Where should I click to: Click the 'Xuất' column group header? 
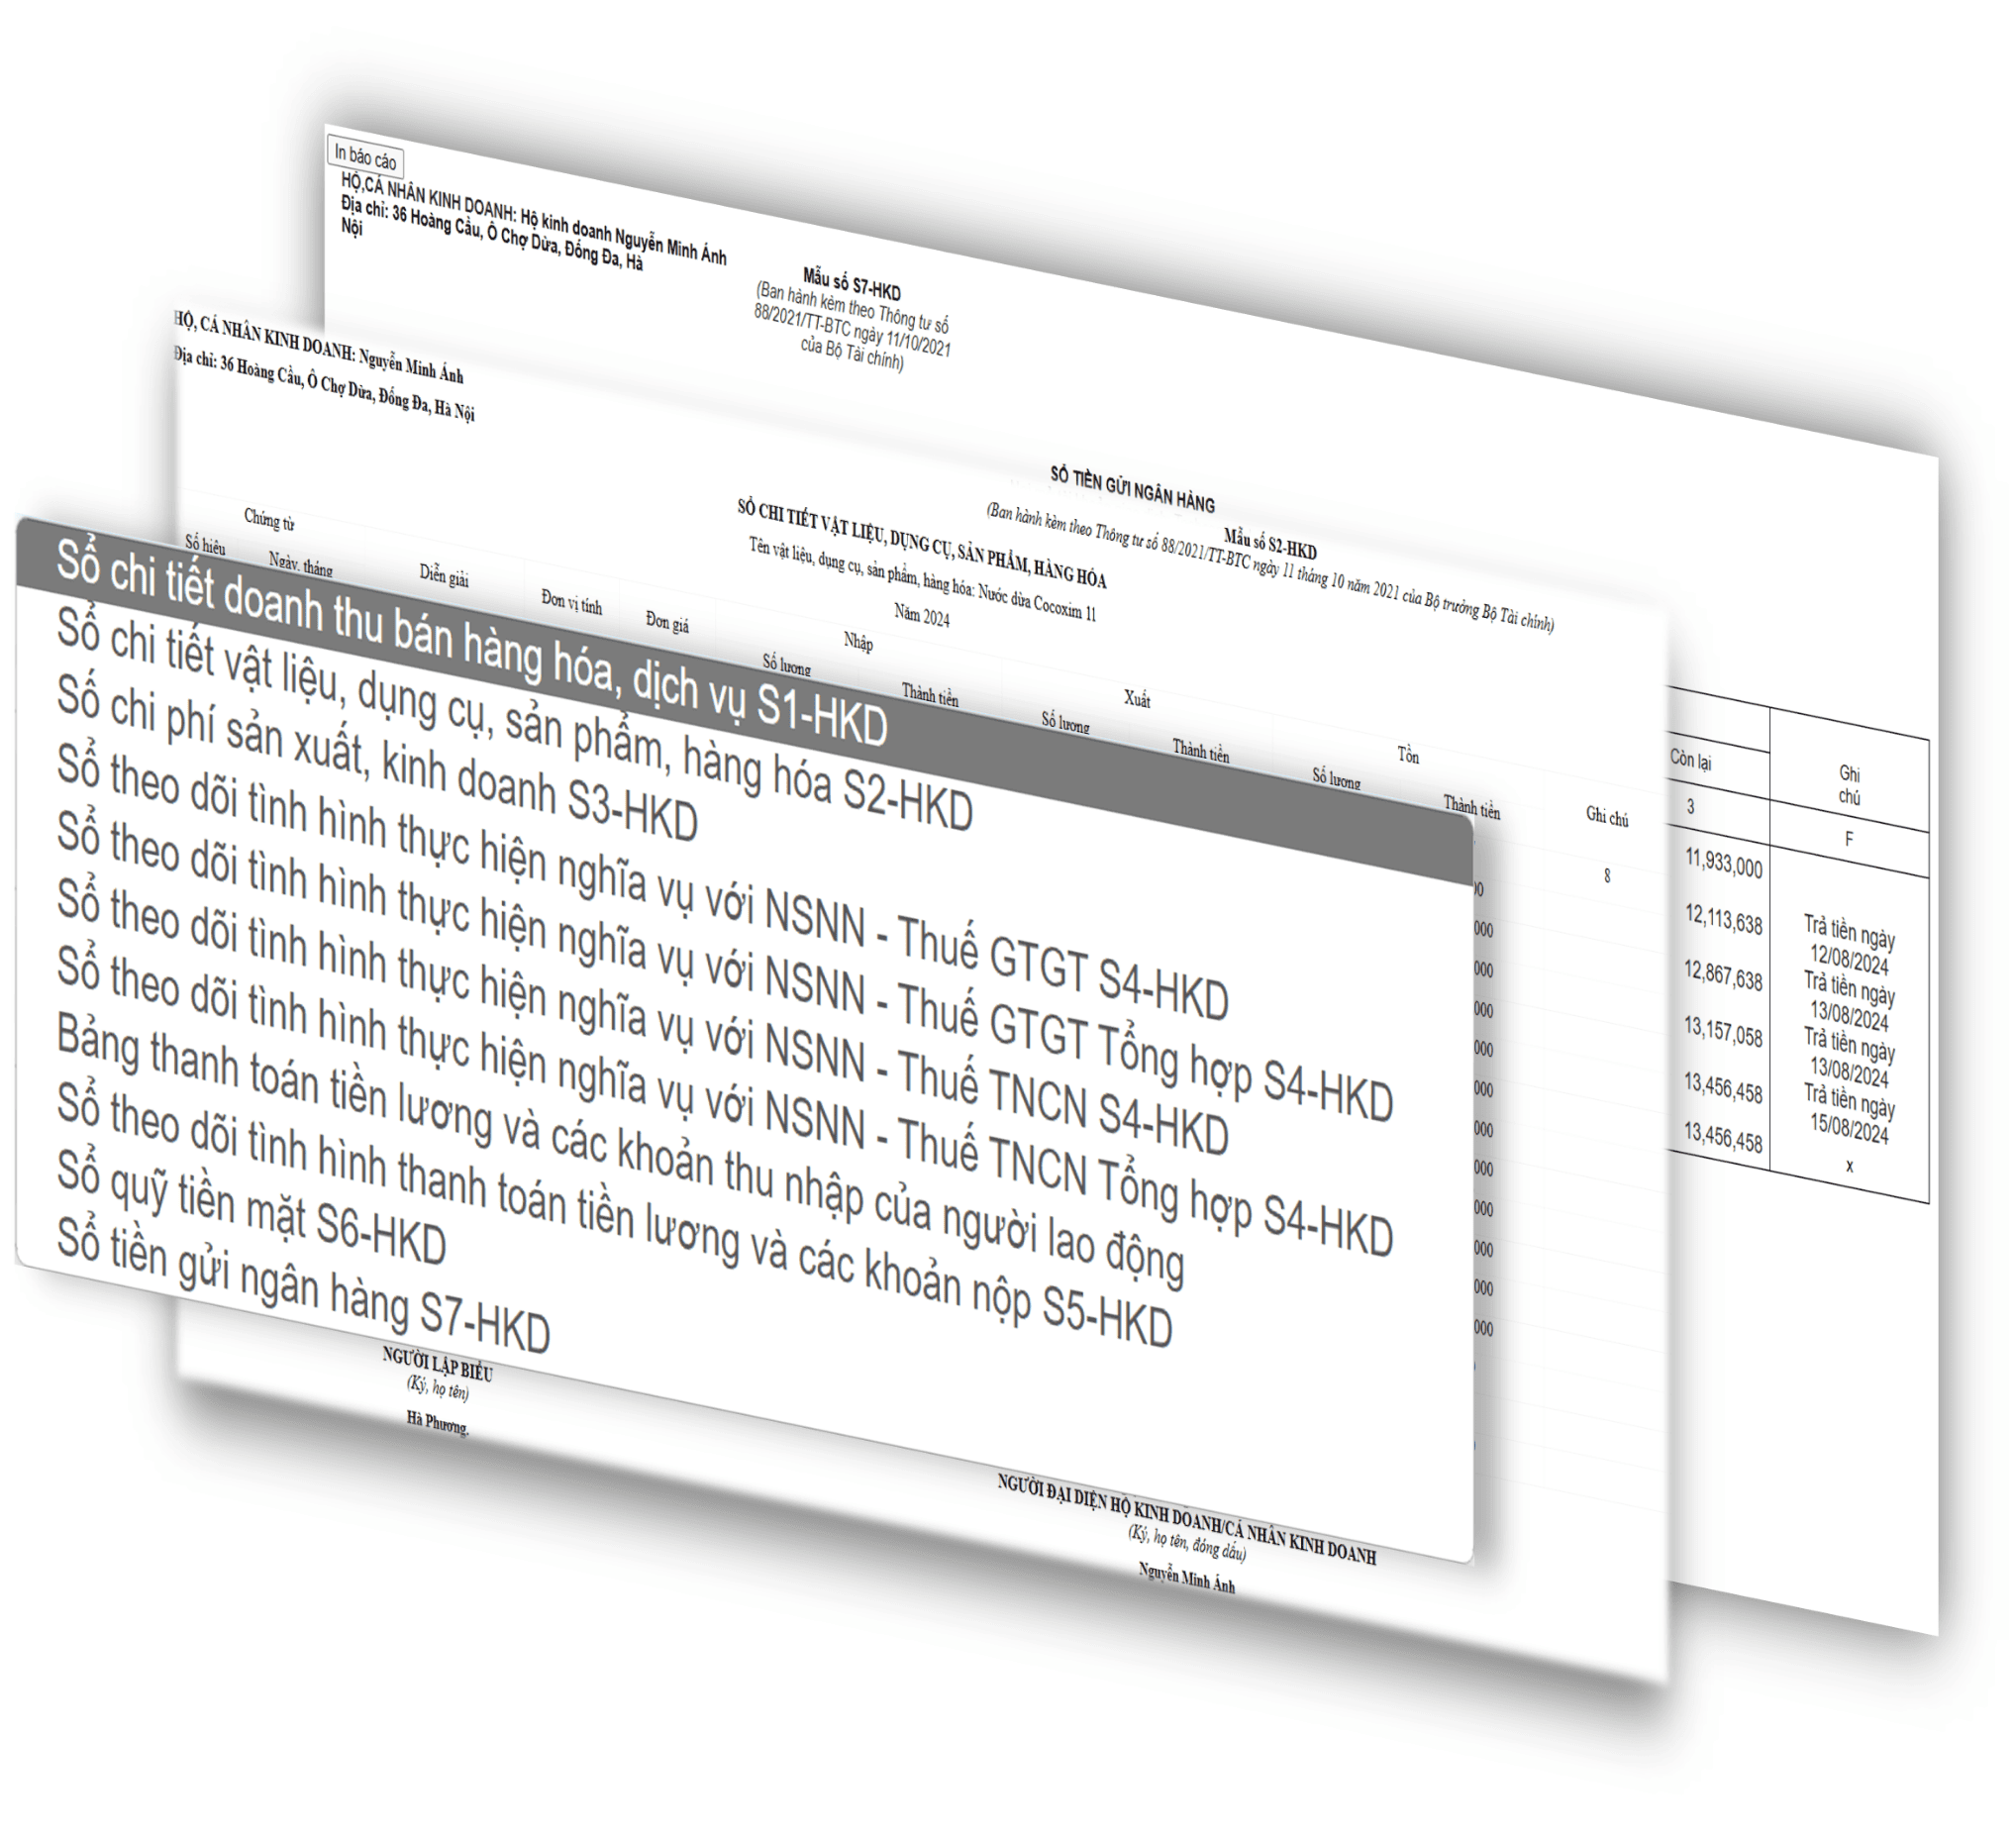click(1137, 699)
